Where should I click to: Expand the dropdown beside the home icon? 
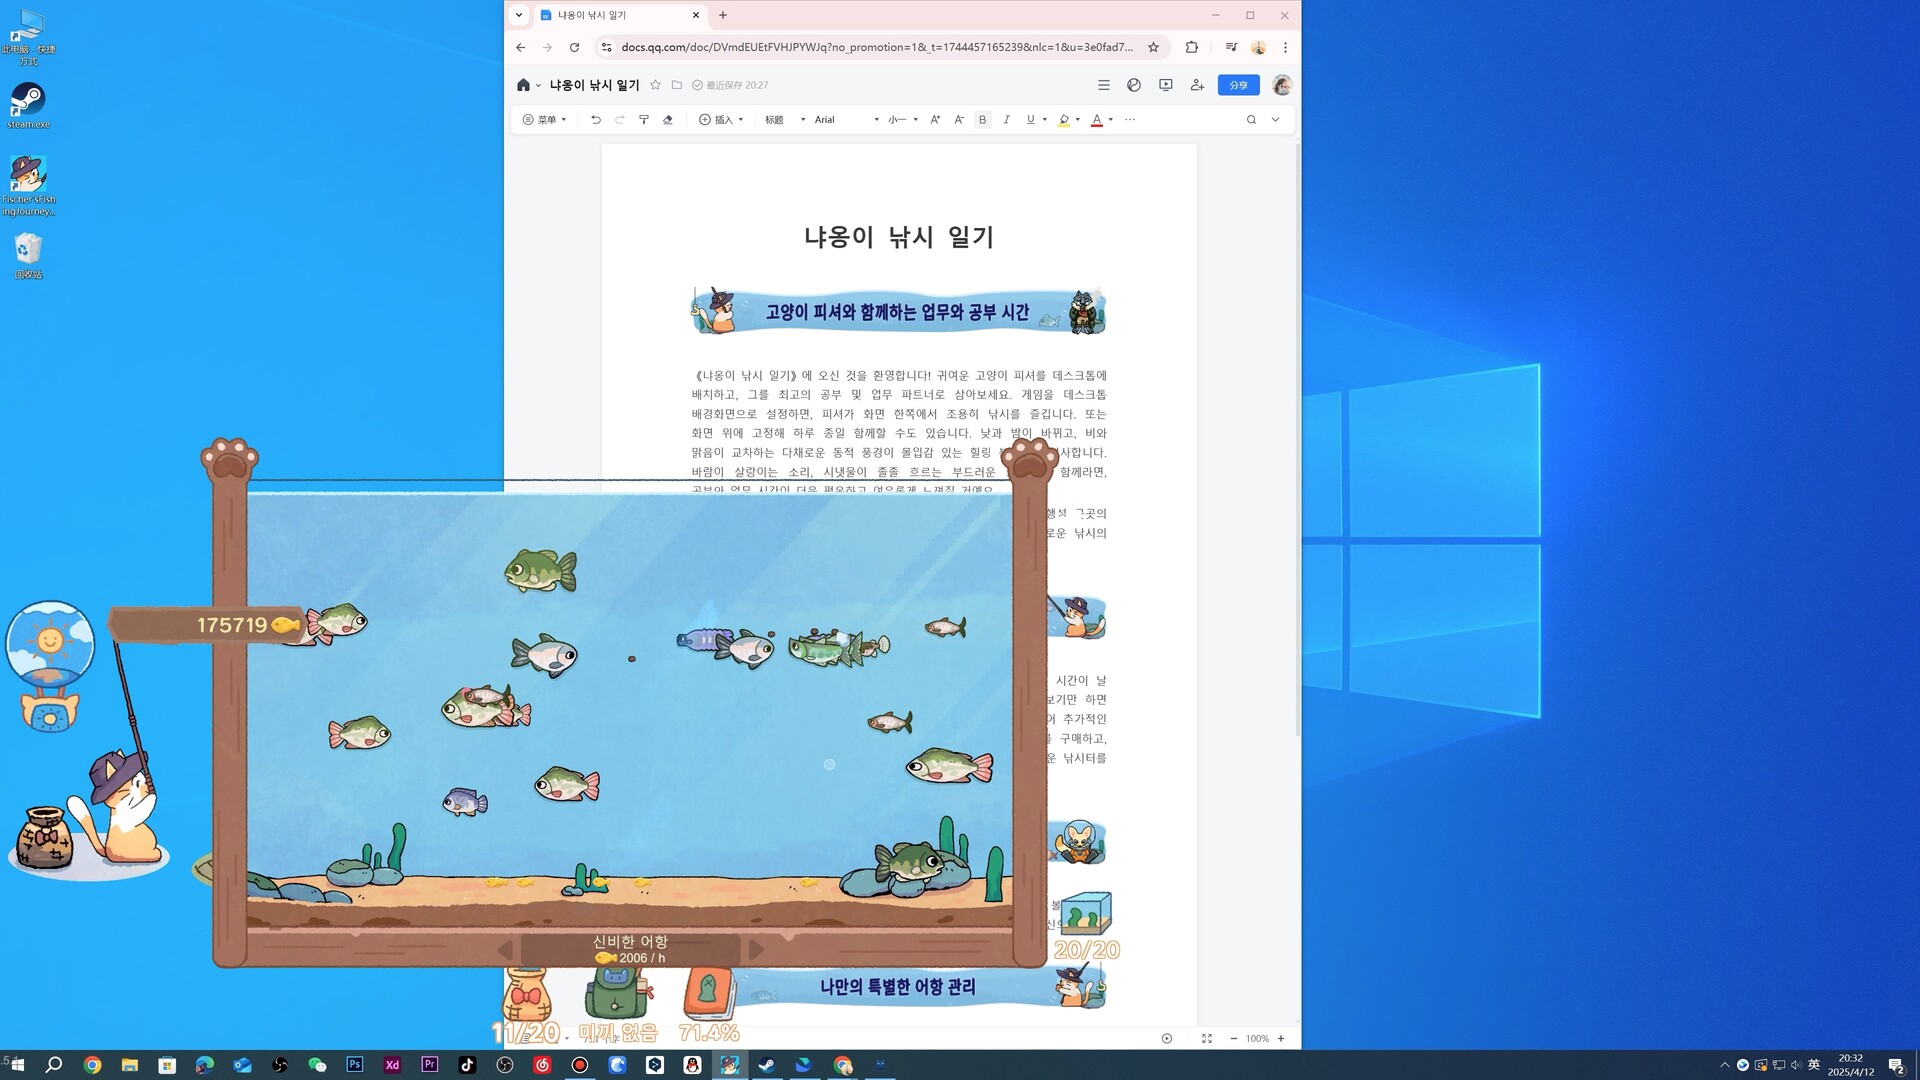538,86
